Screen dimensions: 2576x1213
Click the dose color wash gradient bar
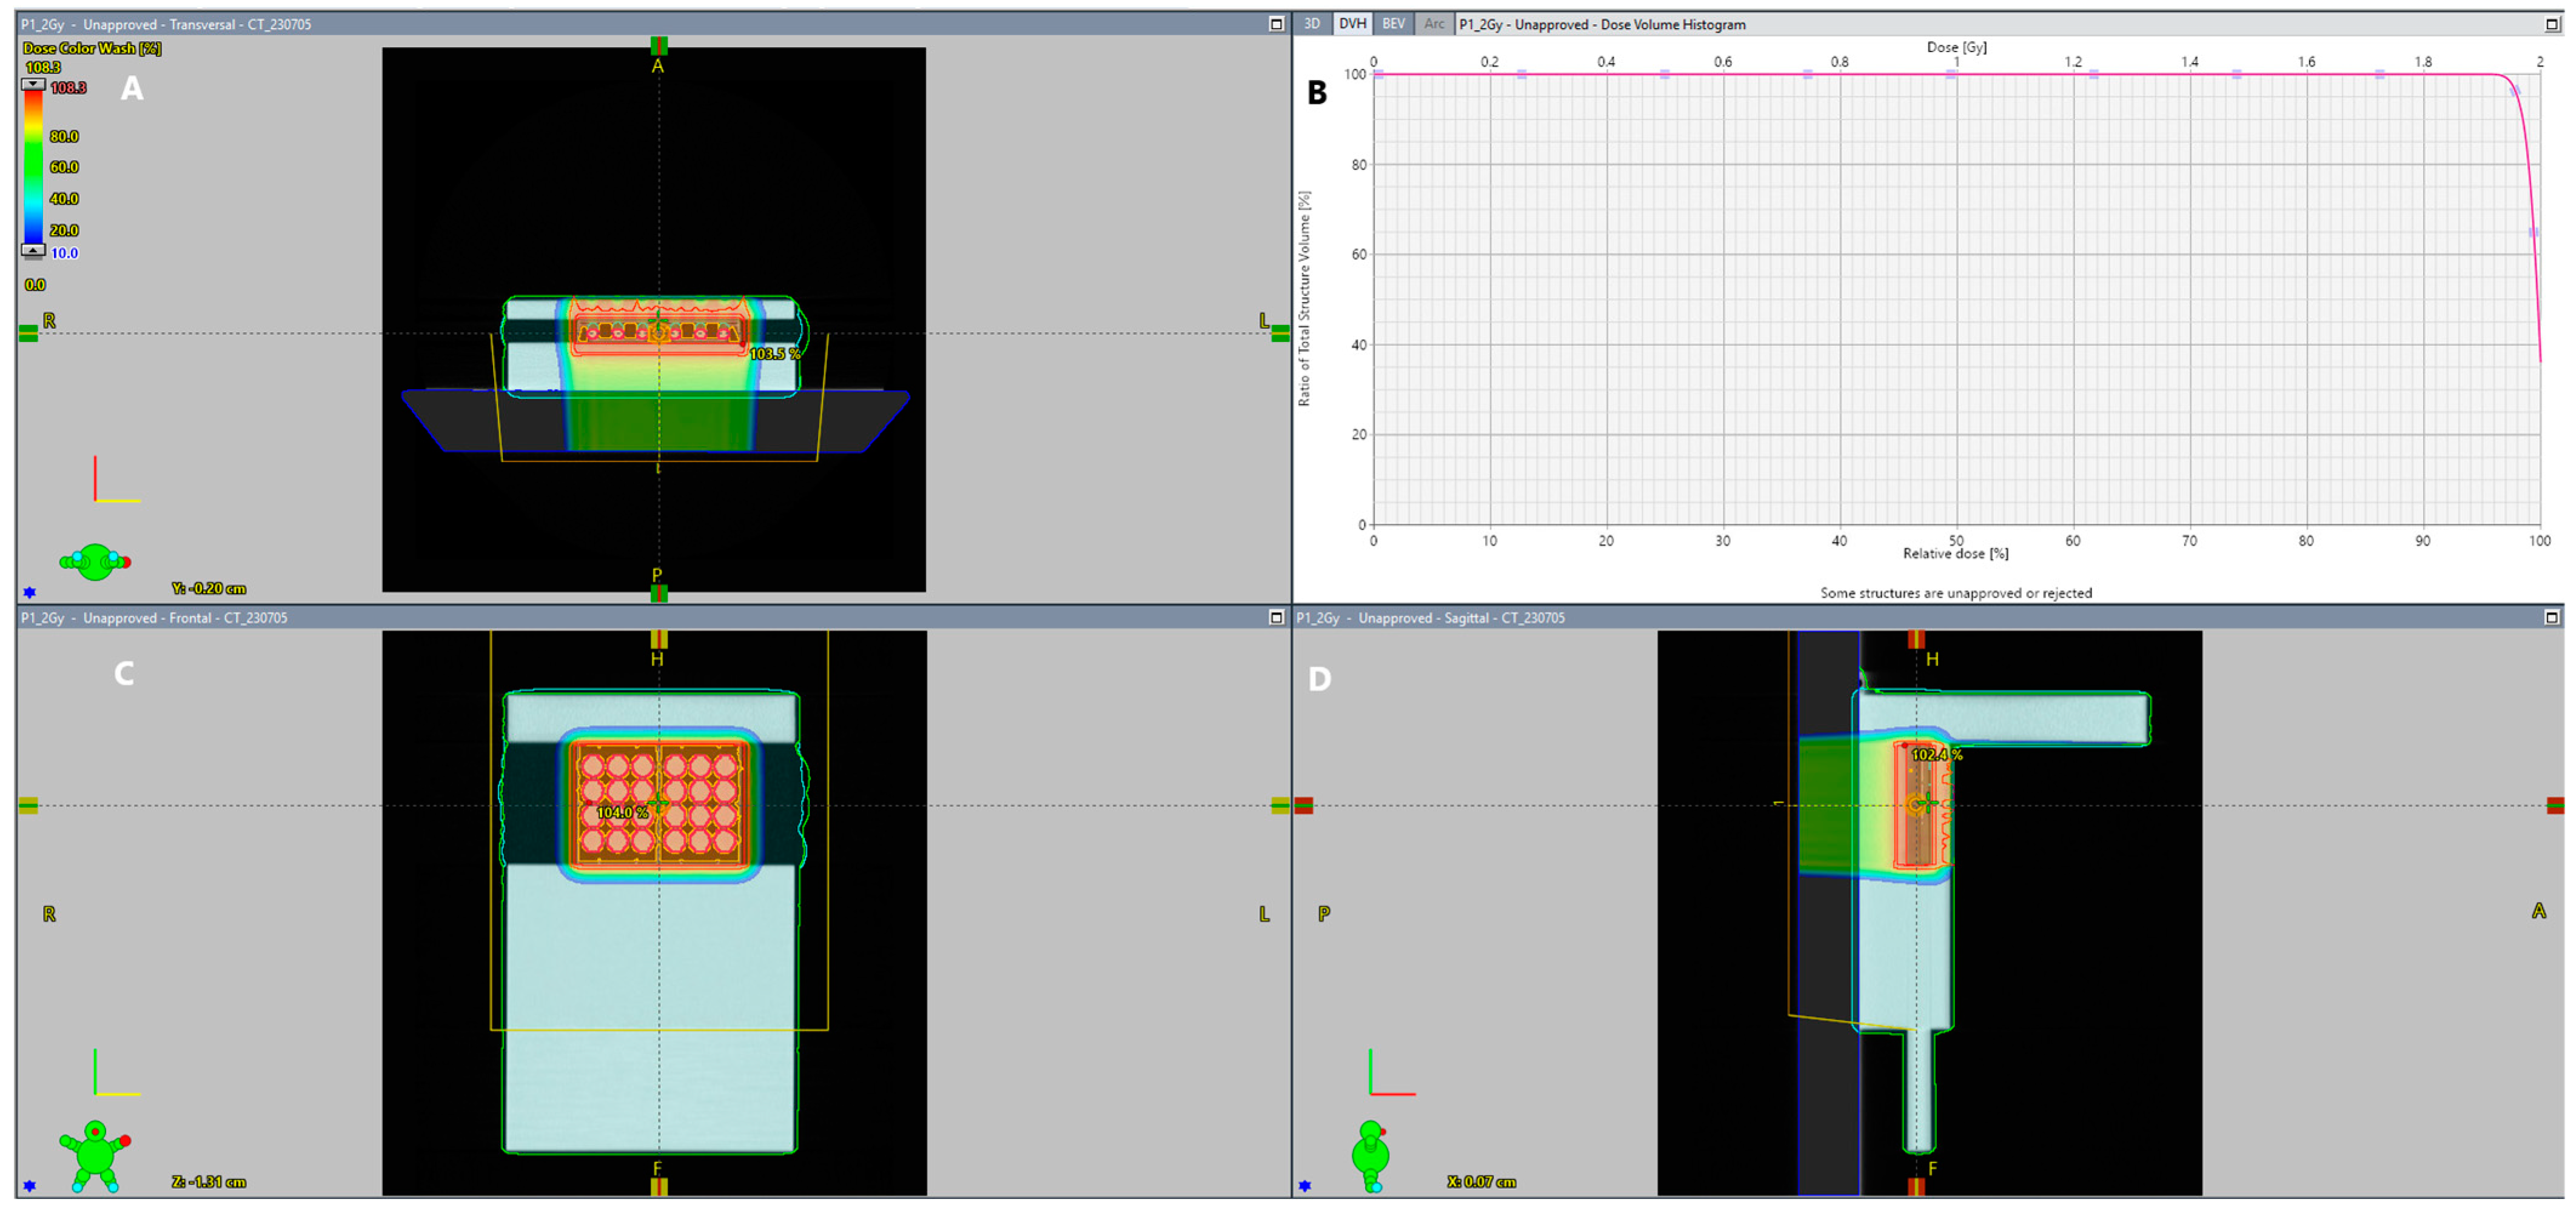tap(33, 166)
